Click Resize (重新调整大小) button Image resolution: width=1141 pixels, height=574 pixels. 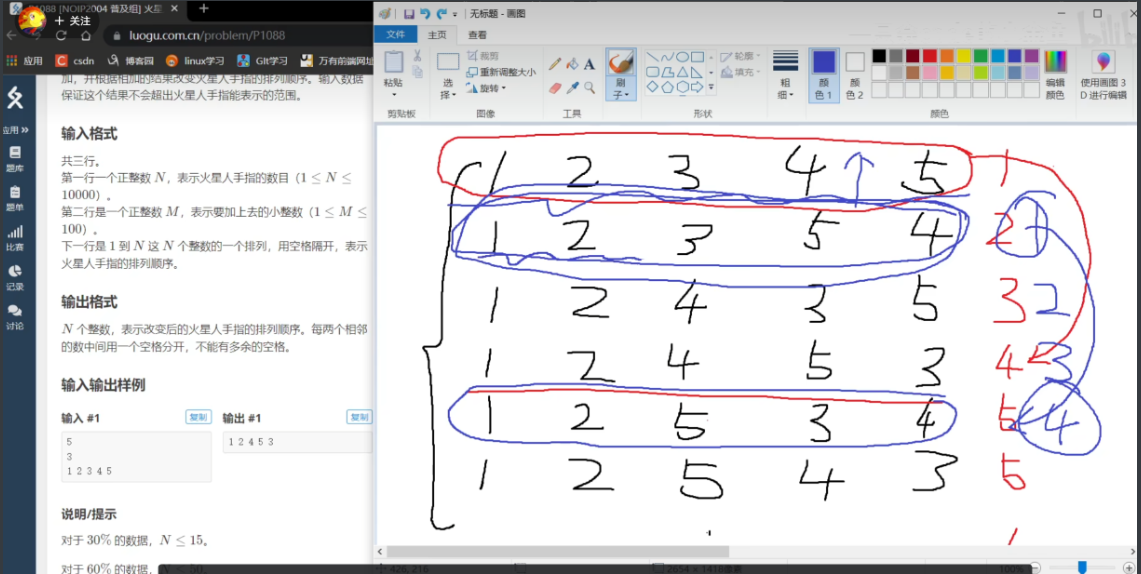pos(501,72)
